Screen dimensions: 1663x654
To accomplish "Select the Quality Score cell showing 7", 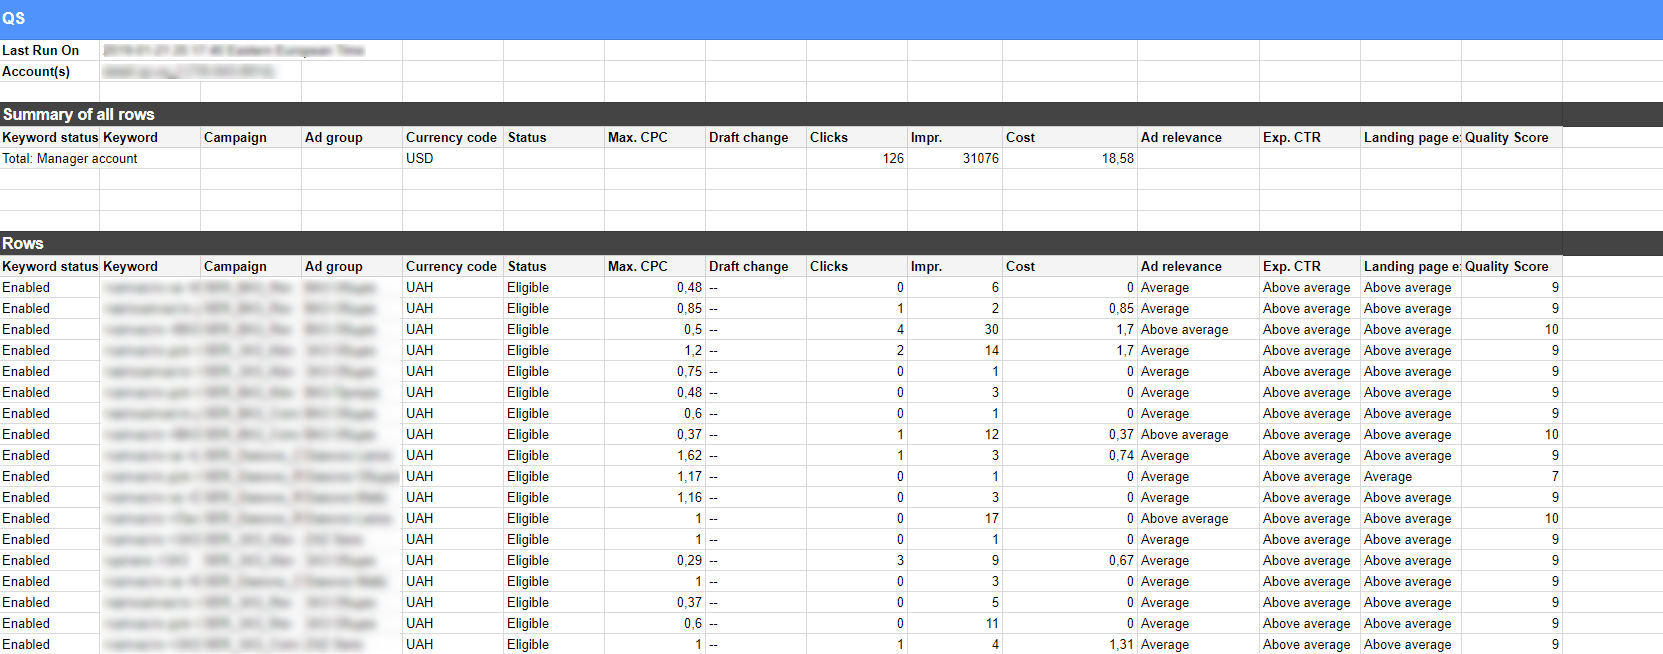I will pos(1554,476).
